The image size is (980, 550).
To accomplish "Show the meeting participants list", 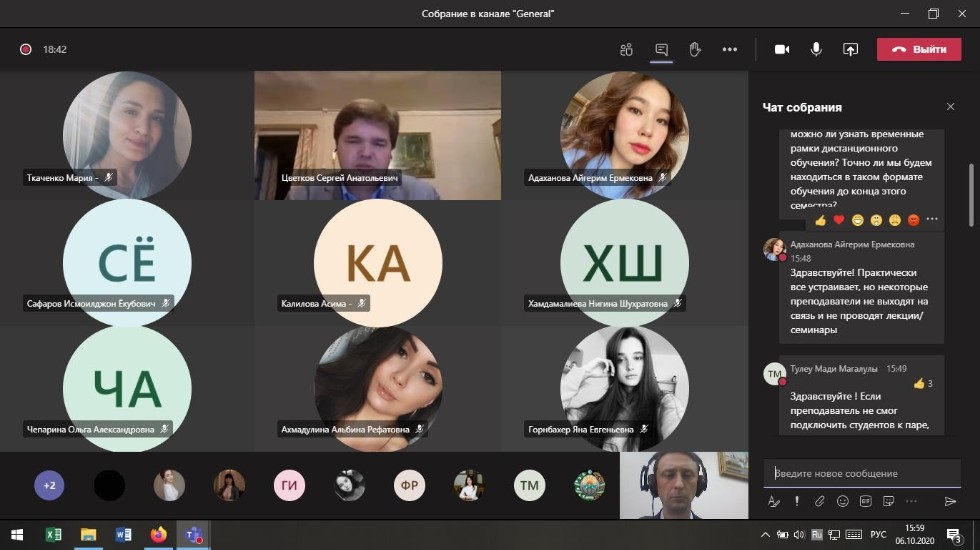I will tap(627, 49).
